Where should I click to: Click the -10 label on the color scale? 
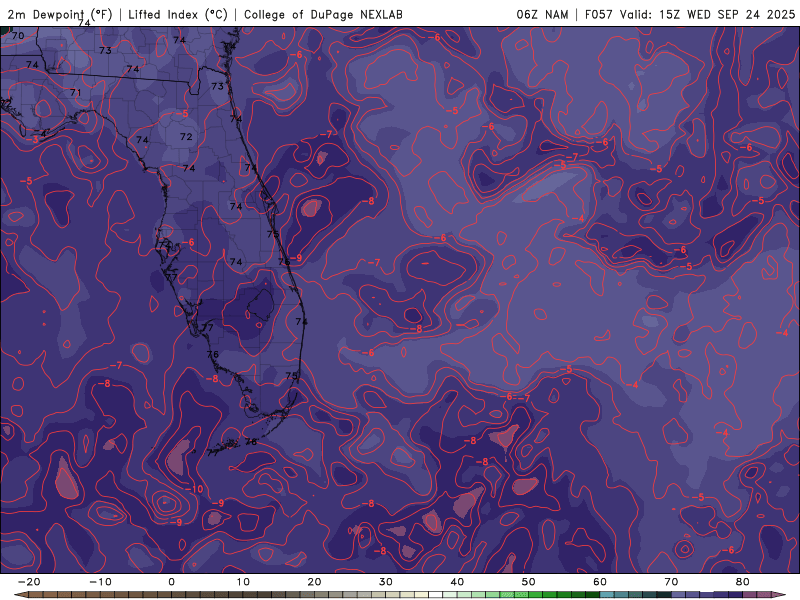pos(100,582)
